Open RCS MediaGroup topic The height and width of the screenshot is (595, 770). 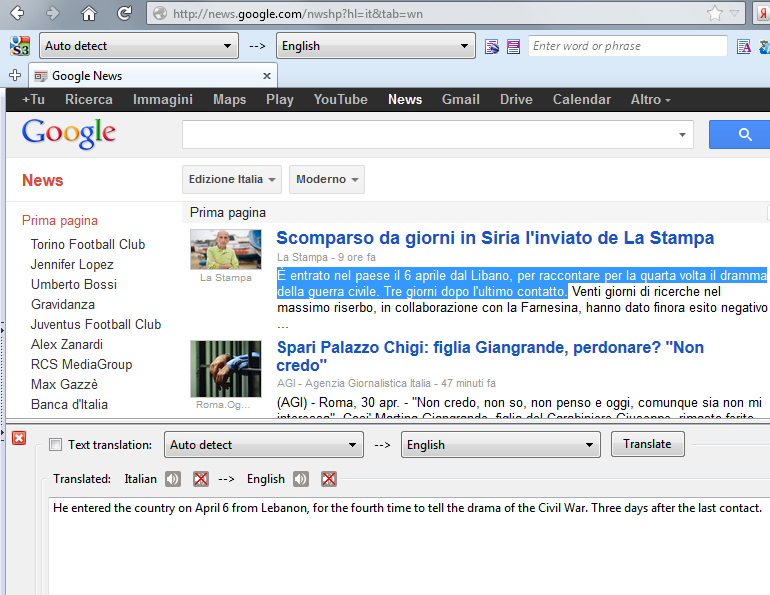[82, 364]
